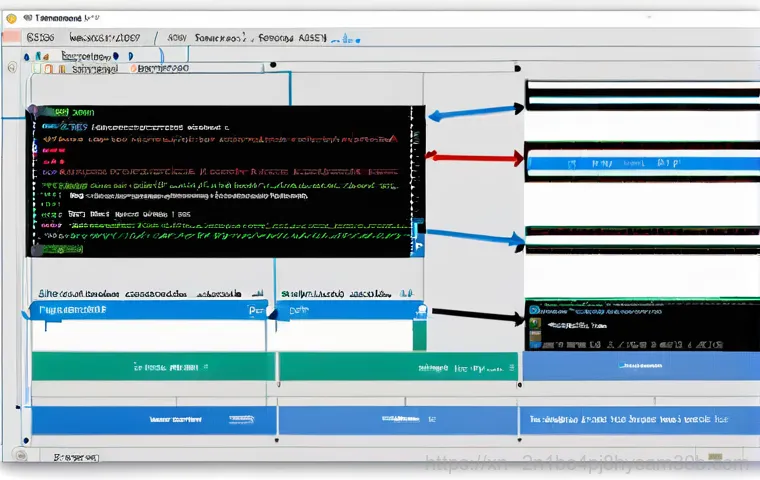The width and height of the screenshot is (760, 480).
Task: Click the yellow round app icon in title bar
Action: click(12, 18)
